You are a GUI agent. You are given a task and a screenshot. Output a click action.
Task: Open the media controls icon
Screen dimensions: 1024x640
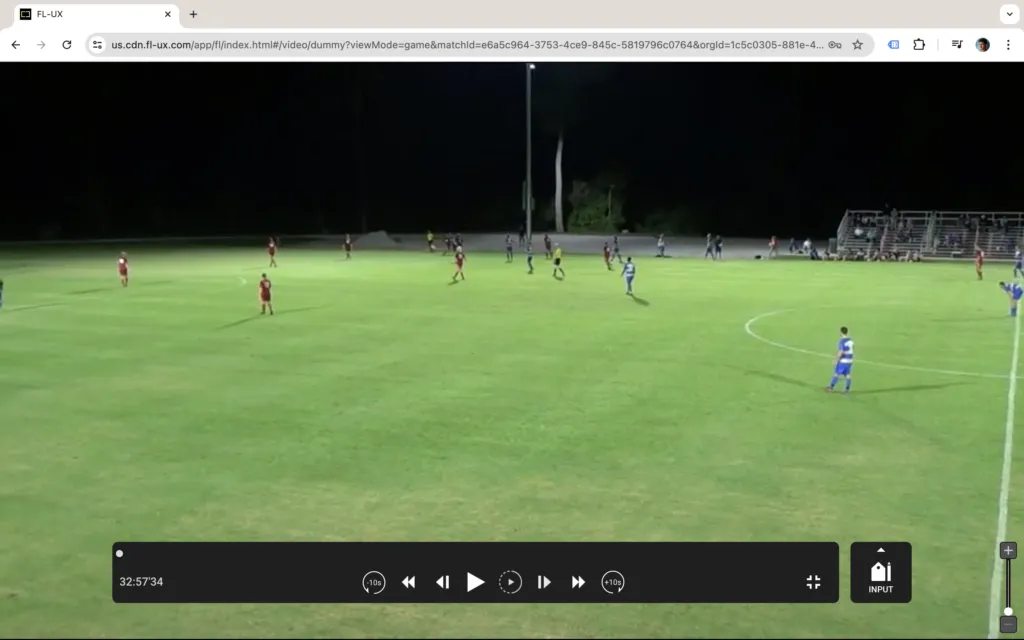coord(957,44)
